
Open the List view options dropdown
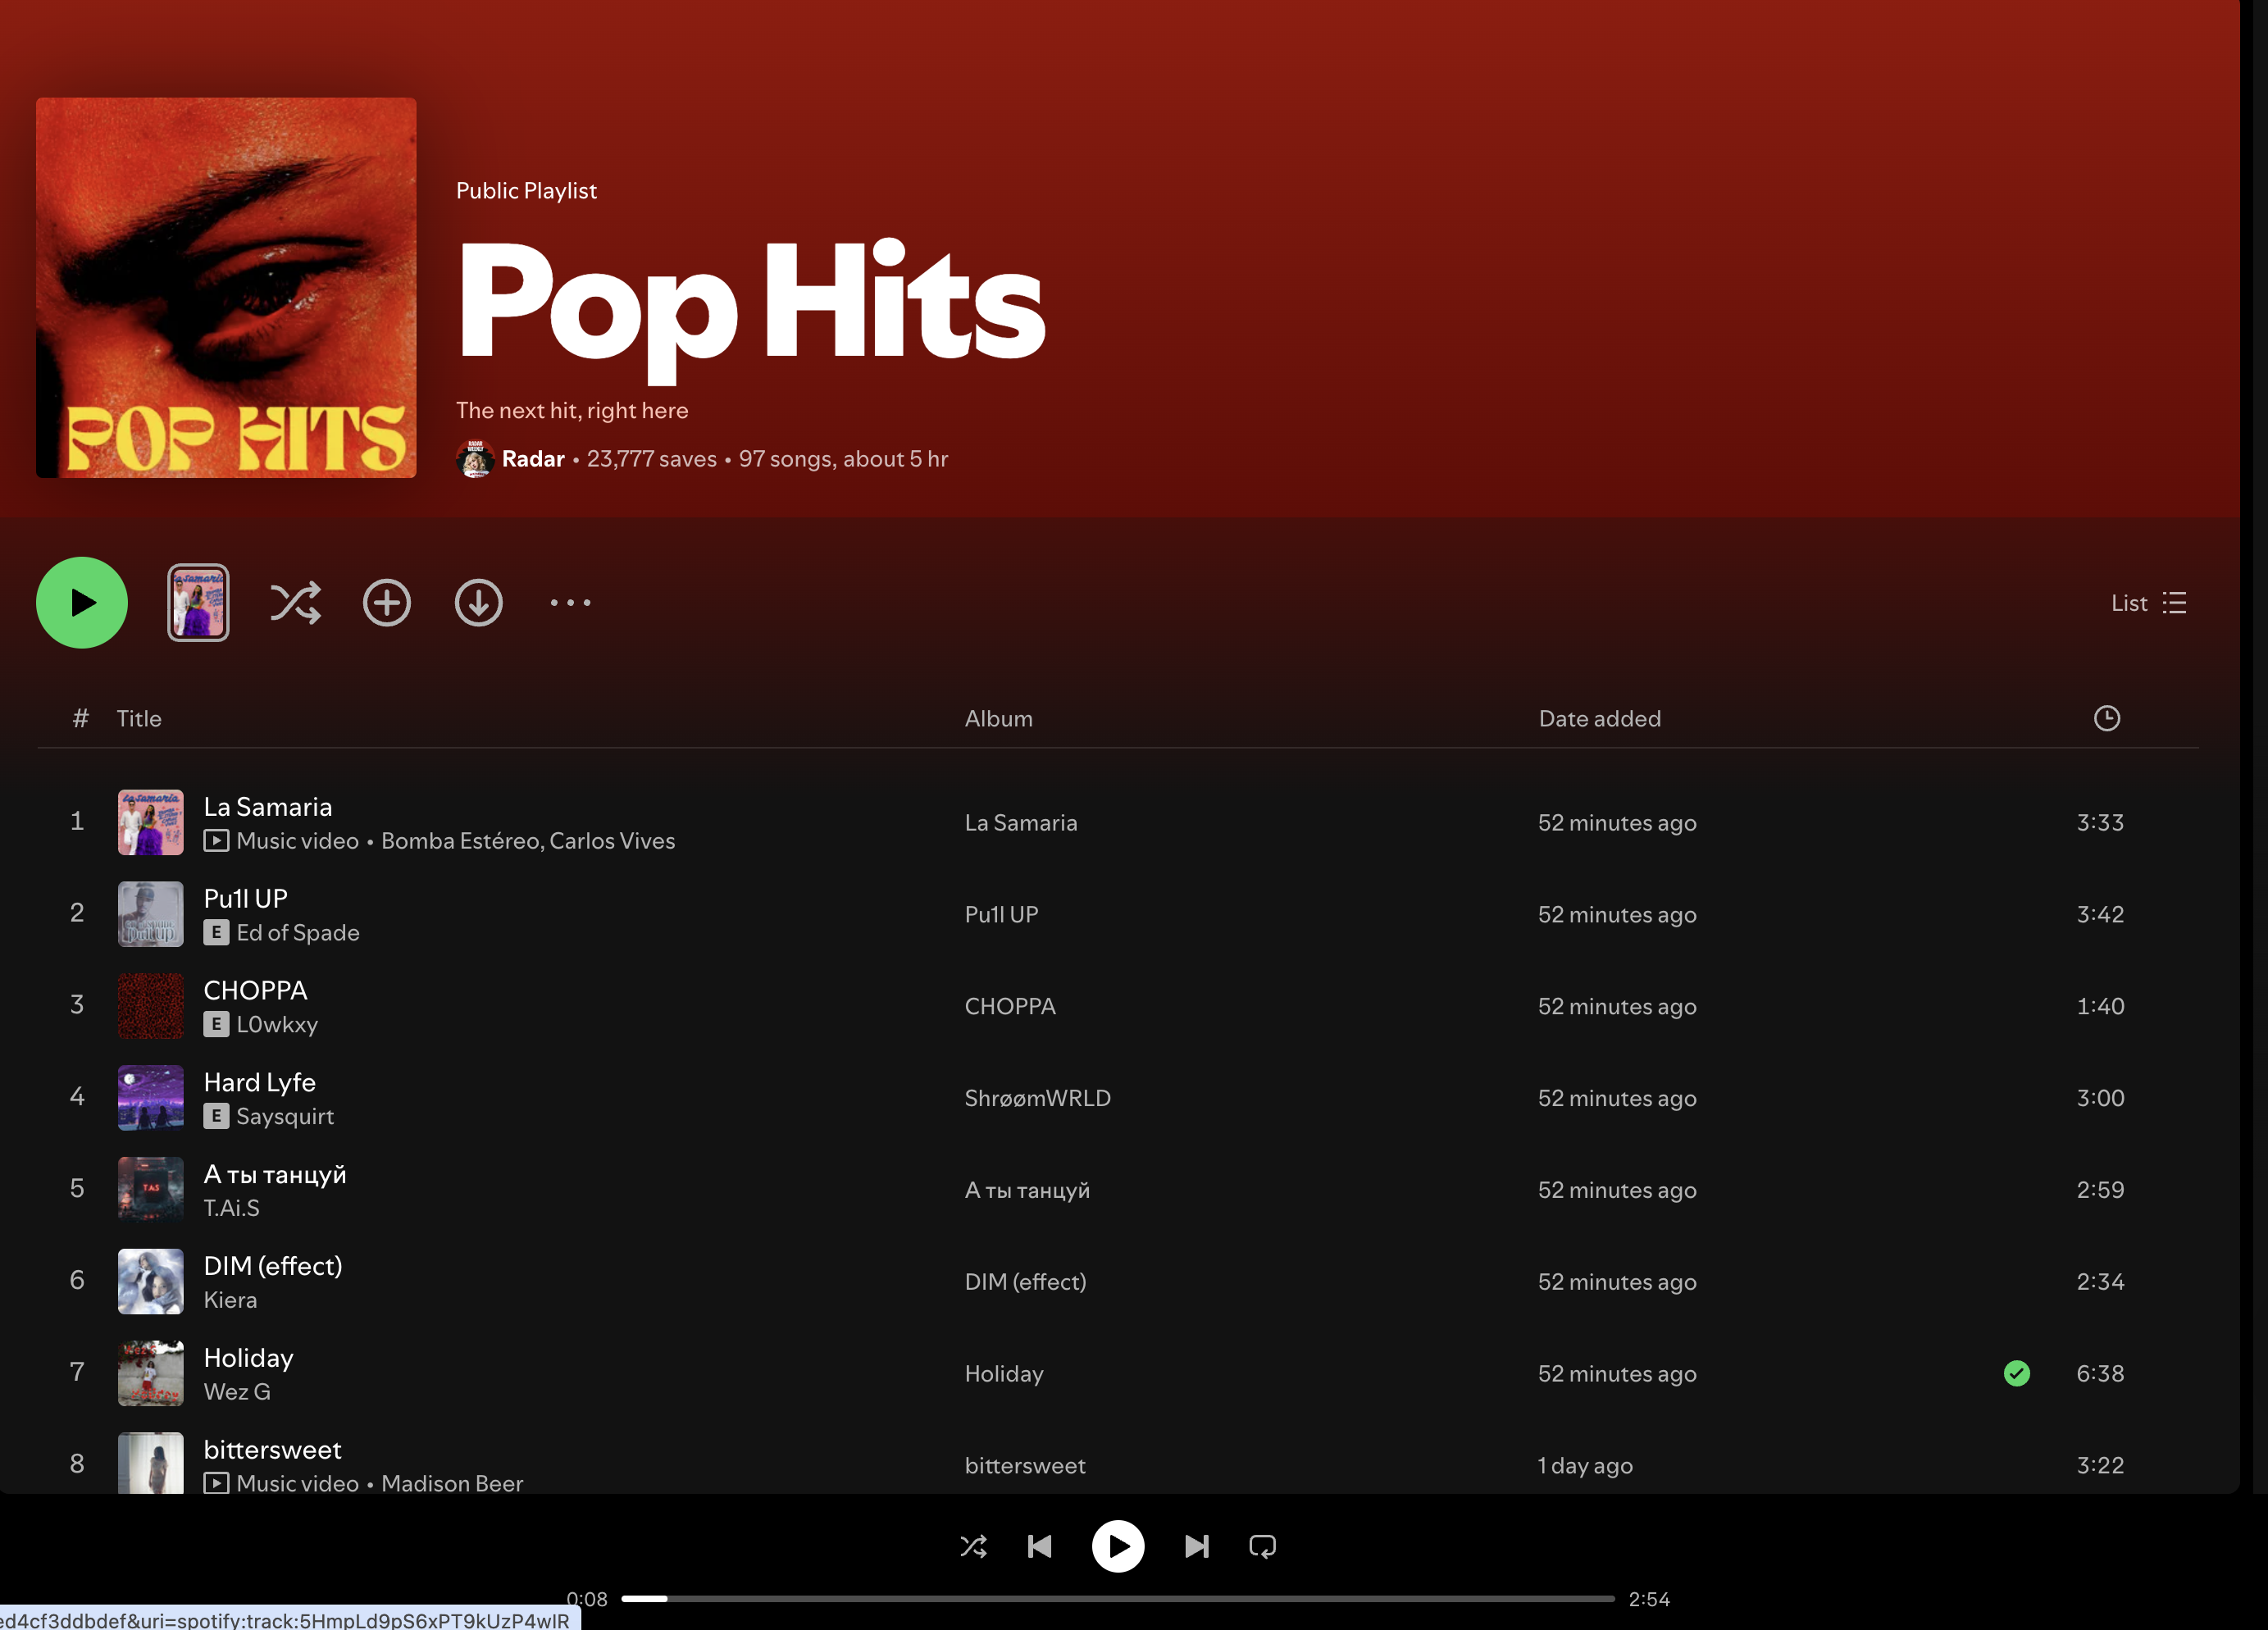coord(2148,603)
